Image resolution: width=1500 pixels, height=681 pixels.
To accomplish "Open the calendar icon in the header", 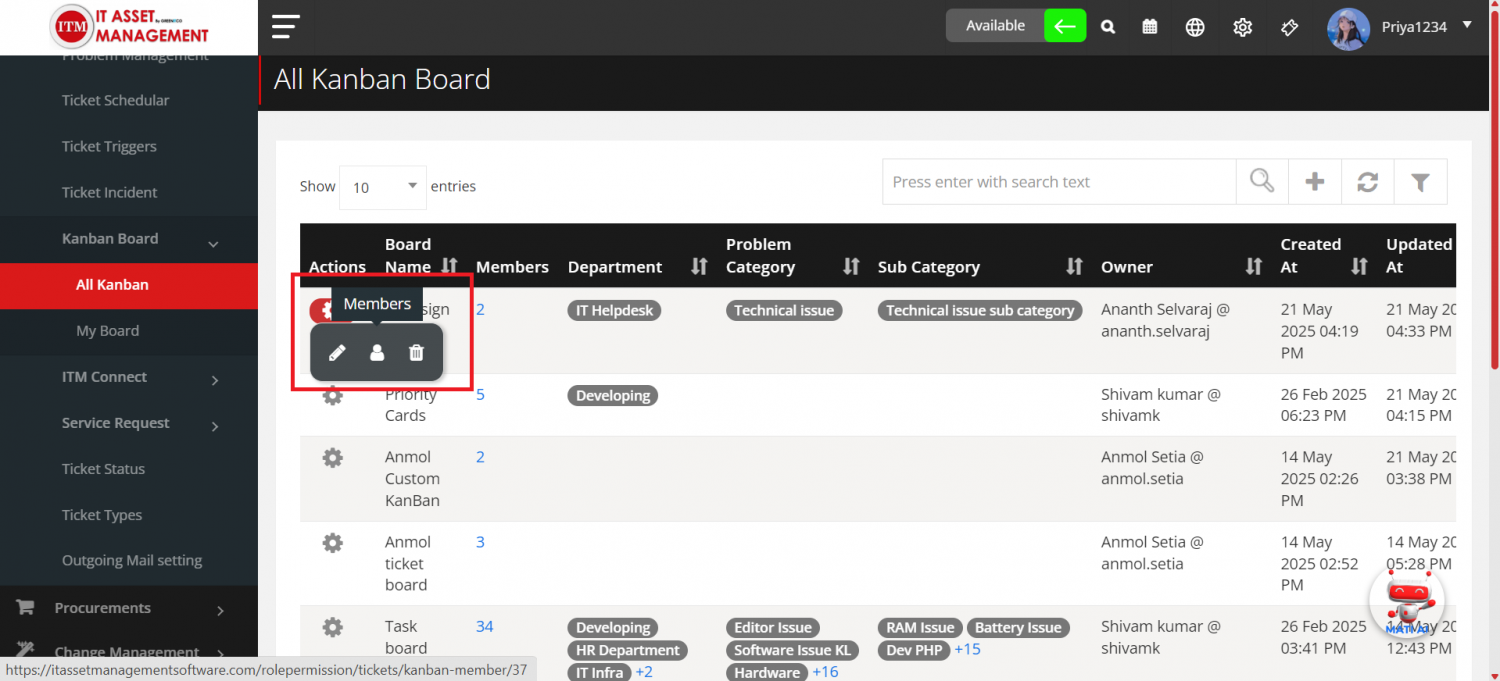I will tap(1149, 27).
